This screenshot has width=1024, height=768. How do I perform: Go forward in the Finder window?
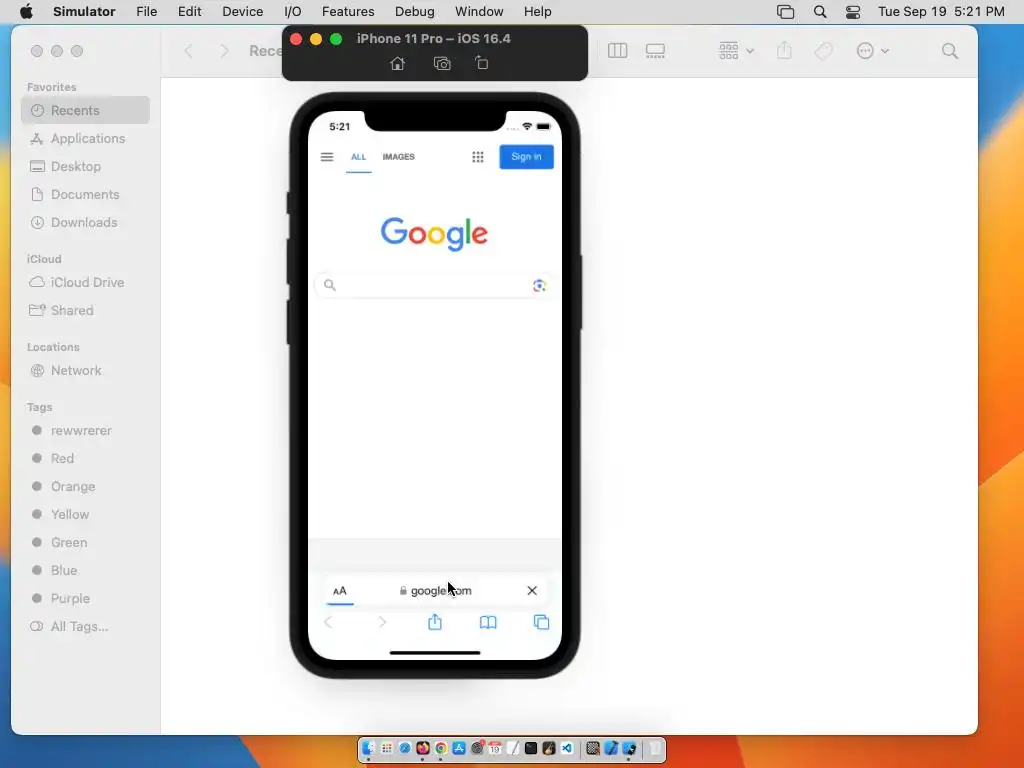tap(224, 51)
